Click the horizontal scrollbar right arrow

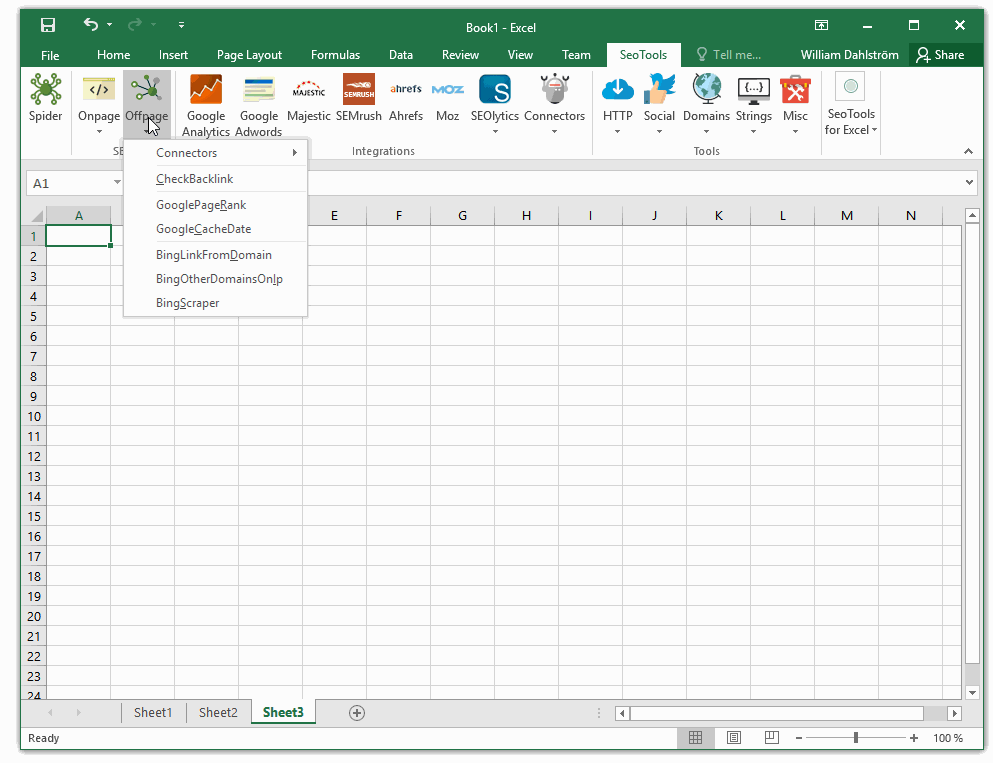click(954, 714)
